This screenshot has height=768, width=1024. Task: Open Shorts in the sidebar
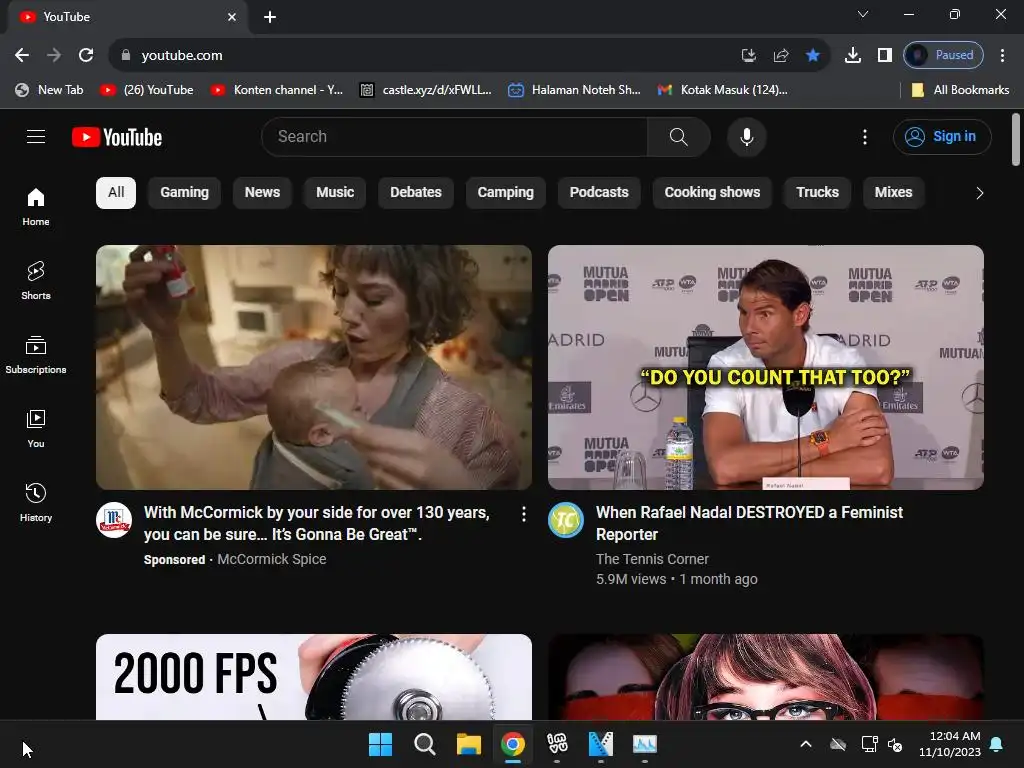tap(36, 281)
